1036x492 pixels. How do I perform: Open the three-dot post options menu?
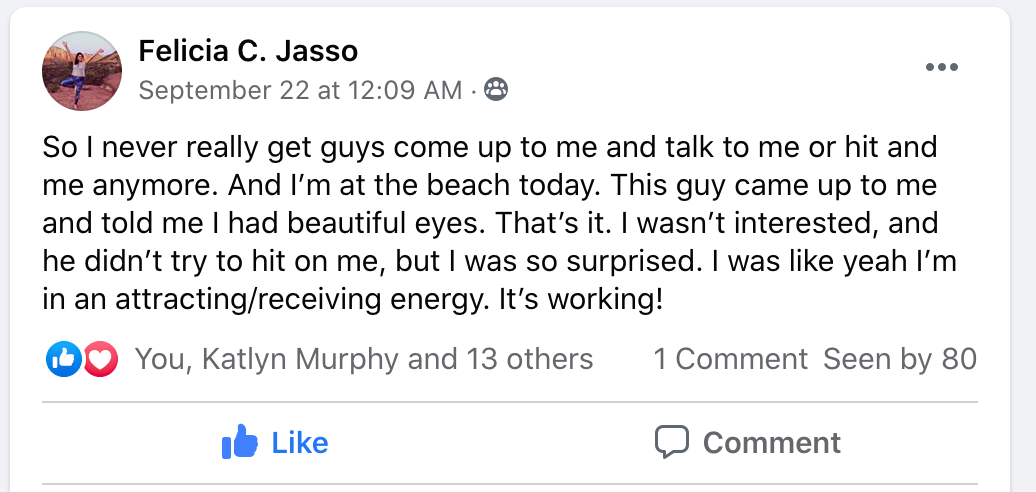[942, 68]
